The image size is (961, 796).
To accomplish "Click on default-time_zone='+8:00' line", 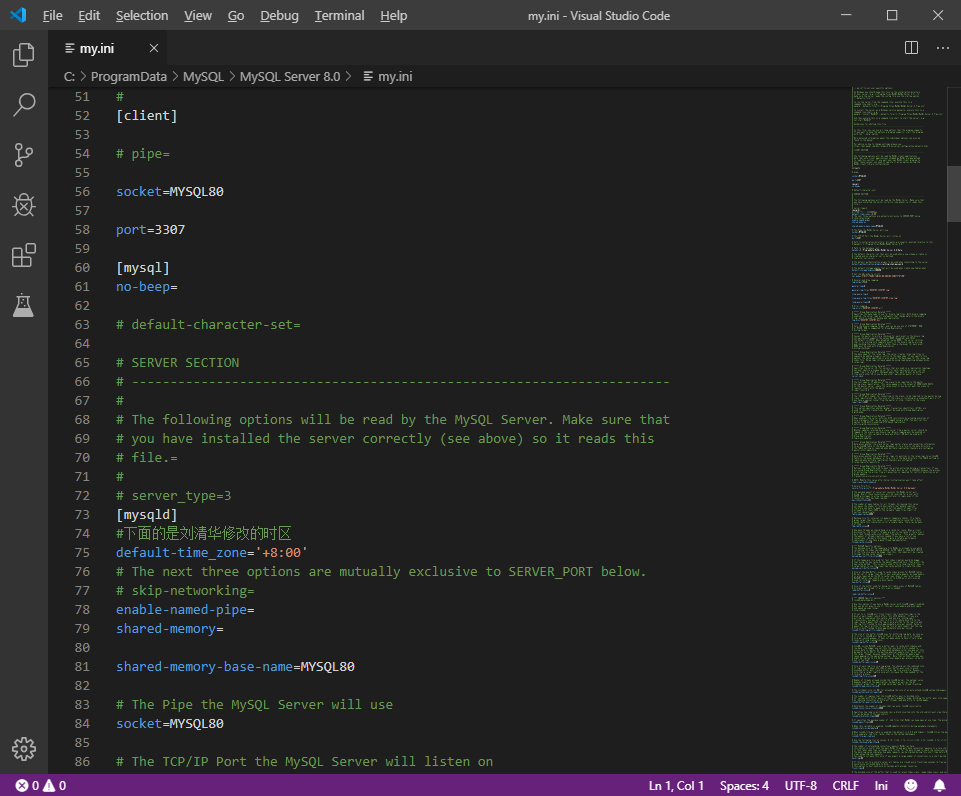I will click(x=212, y=553).
